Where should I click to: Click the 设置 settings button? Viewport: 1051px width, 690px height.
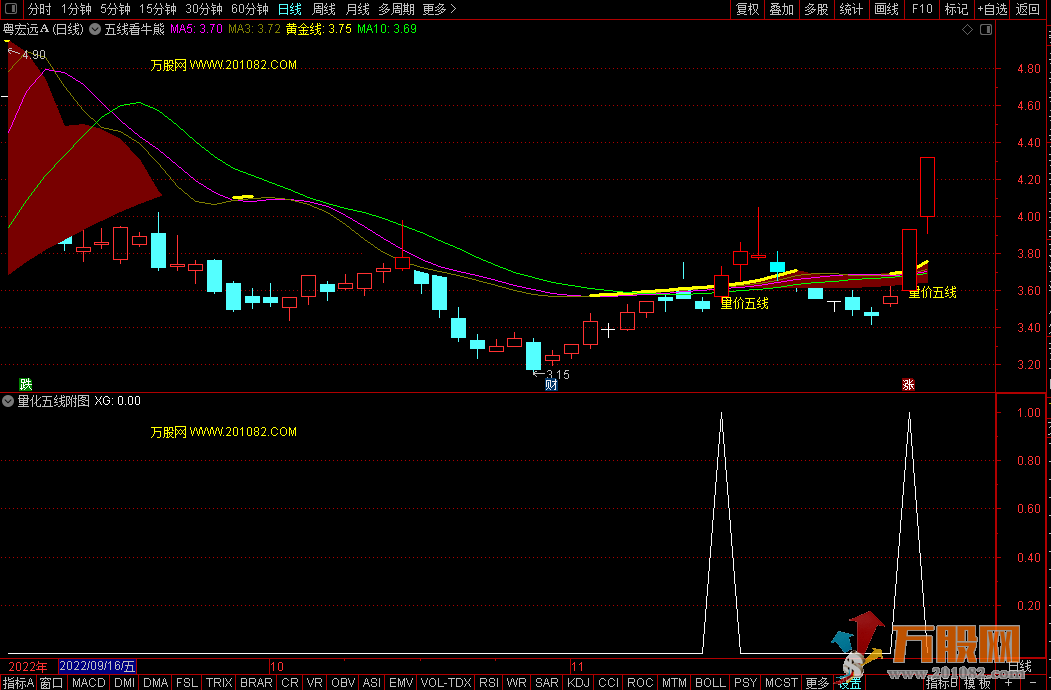click(x=849, y=683)
